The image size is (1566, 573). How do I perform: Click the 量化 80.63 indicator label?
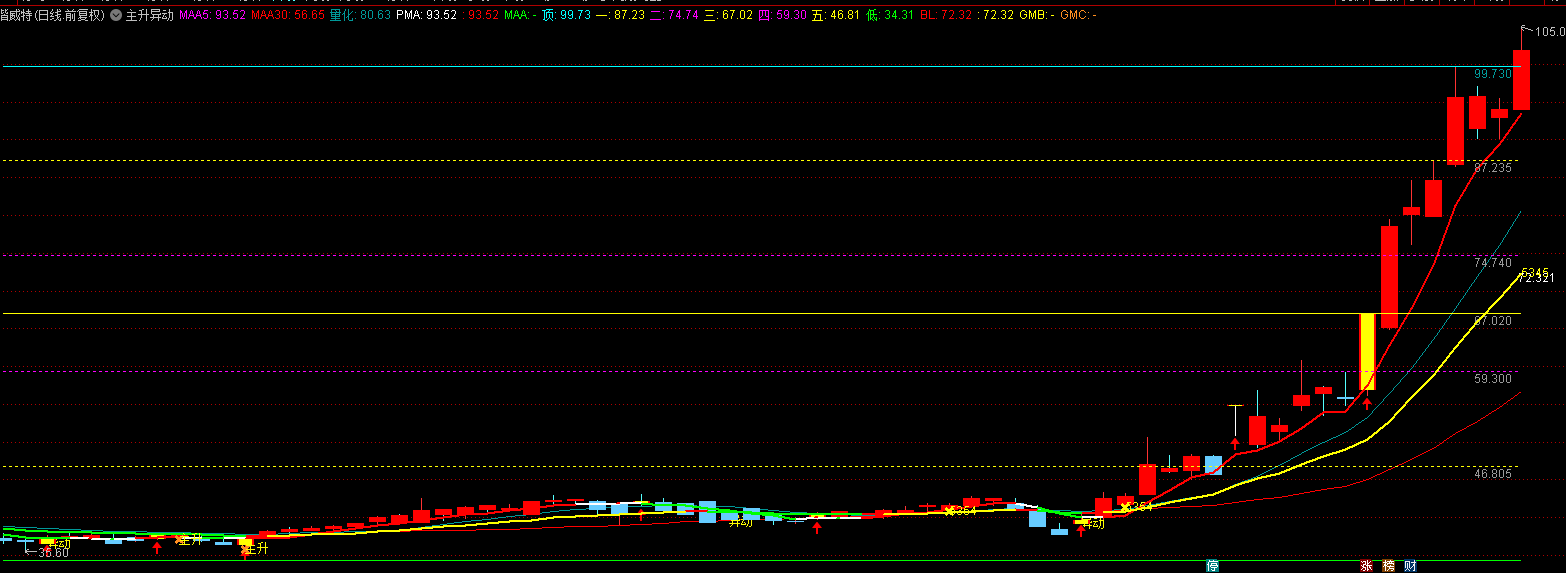click(360, 16)
